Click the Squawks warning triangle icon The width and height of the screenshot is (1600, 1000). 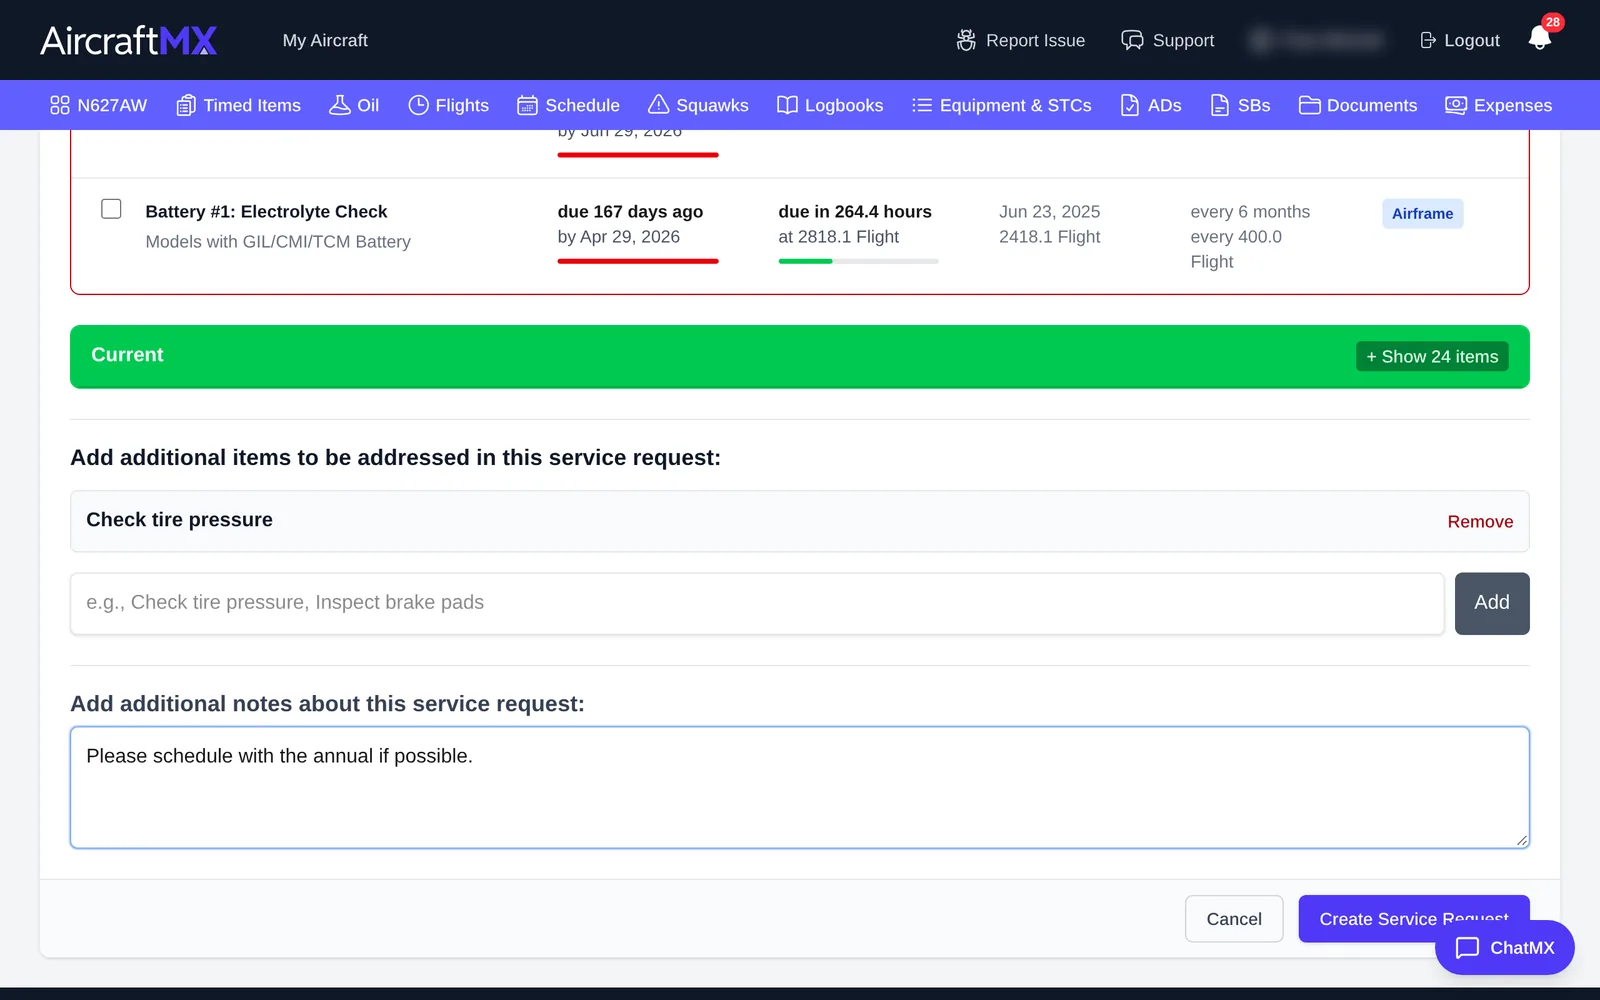(658, 105)
